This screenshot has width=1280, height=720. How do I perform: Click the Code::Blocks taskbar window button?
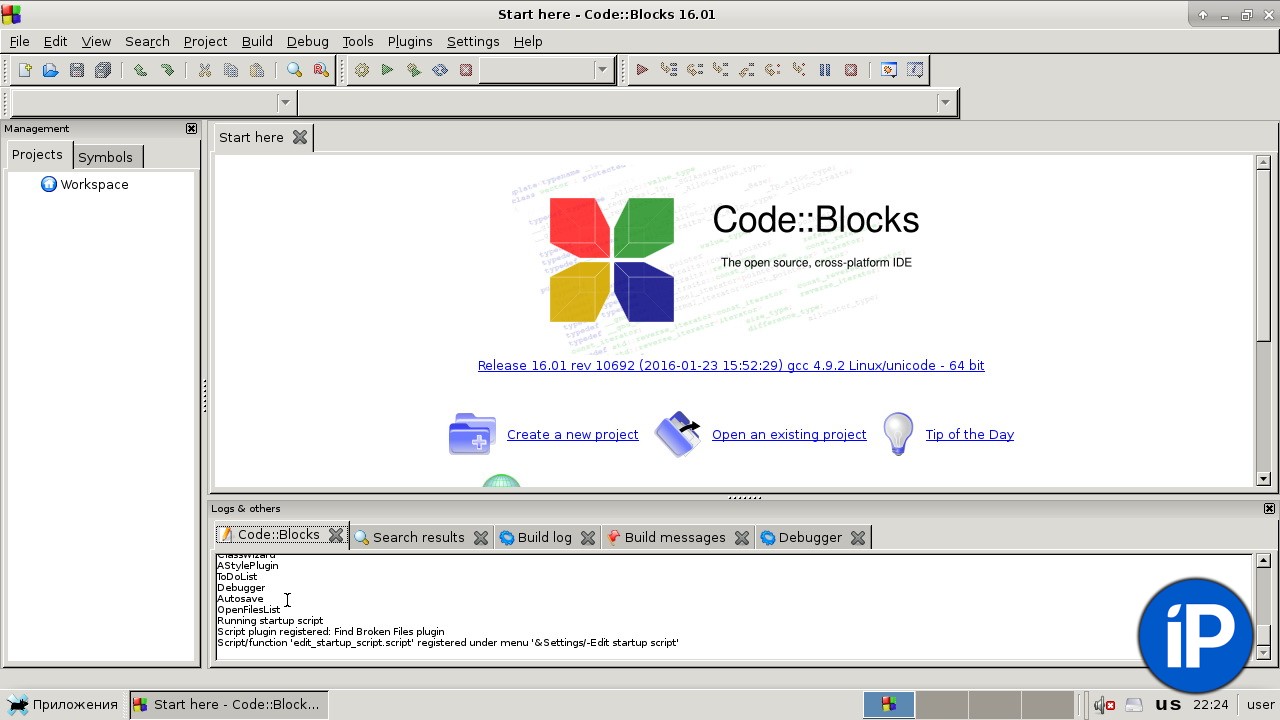pyautogui.click(x=228, y=704)
